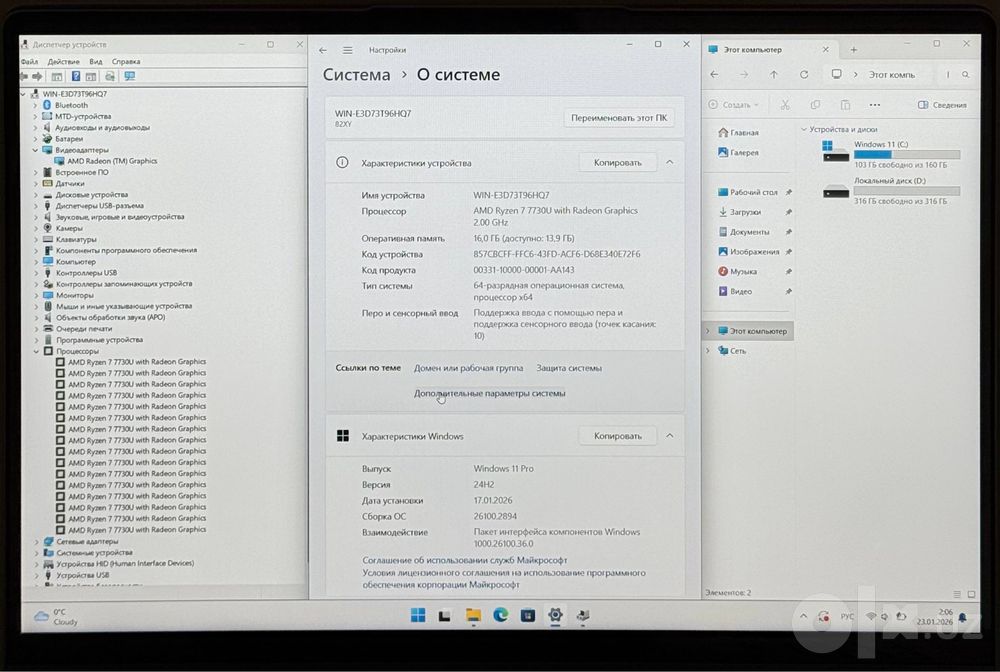Screen dimensions: 1000x672
Task: Collapse the Процессоры node
Action: [36, 351]
